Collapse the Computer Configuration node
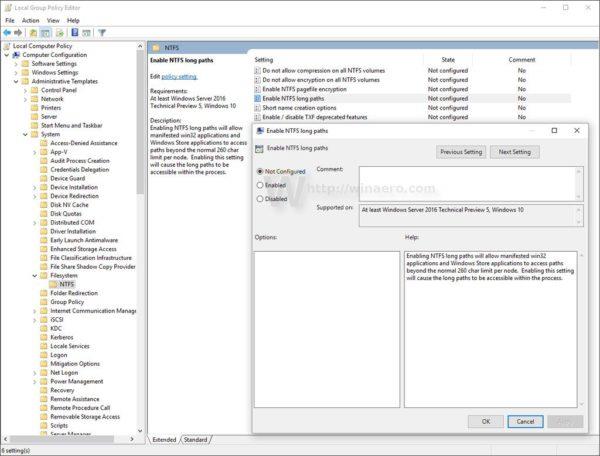The image size is (600, 456). pos(7,55)
